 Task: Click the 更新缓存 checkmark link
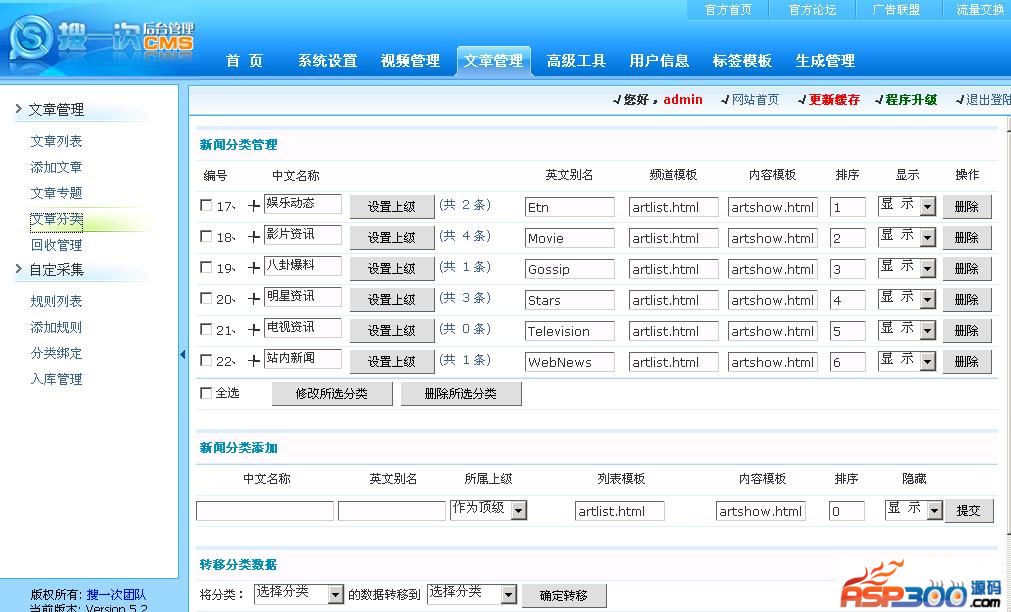828,100
